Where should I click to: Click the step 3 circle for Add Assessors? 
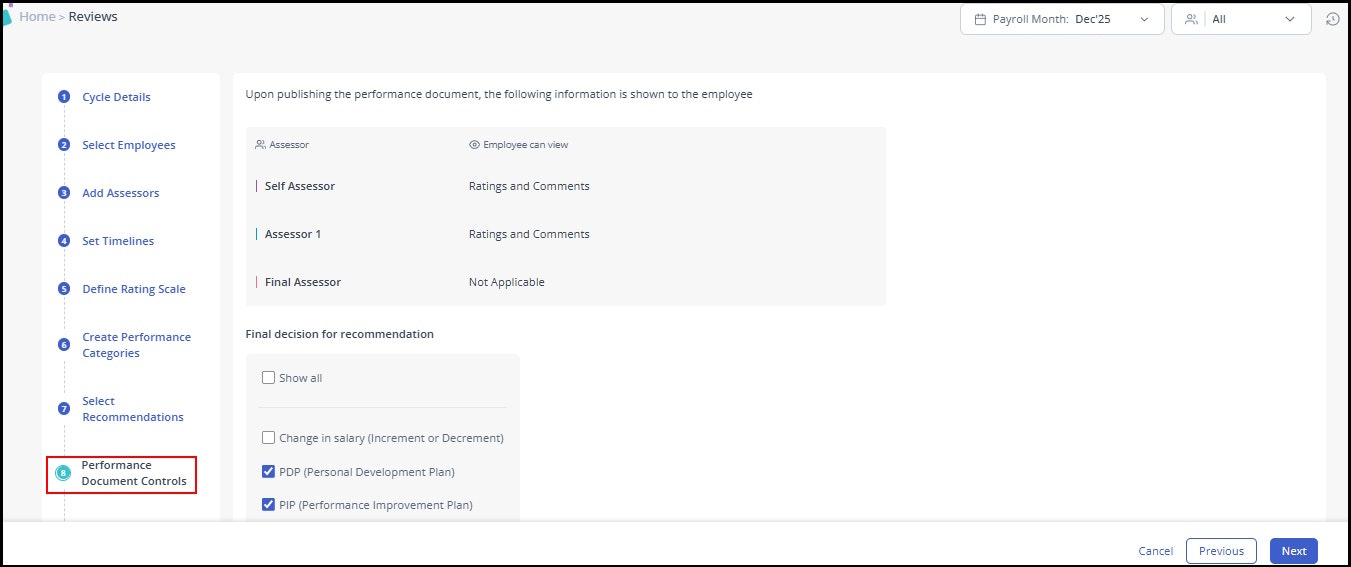click(64, 193)
